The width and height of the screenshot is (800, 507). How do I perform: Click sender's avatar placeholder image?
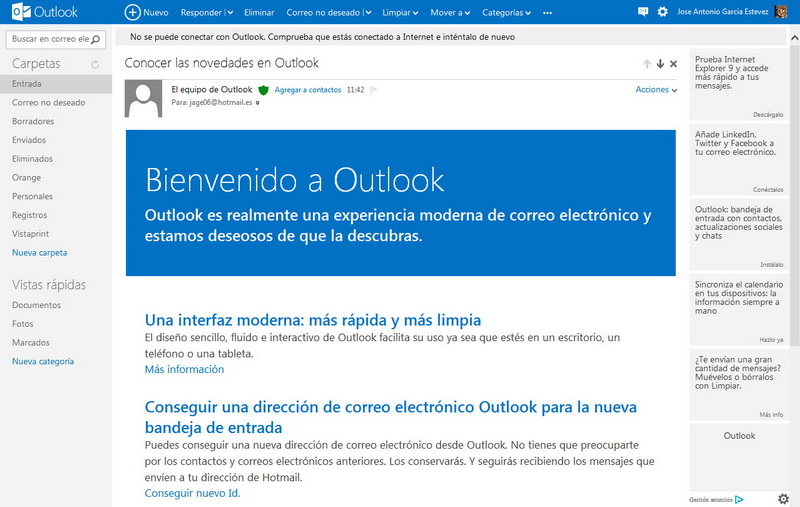(x=143, y=98)
